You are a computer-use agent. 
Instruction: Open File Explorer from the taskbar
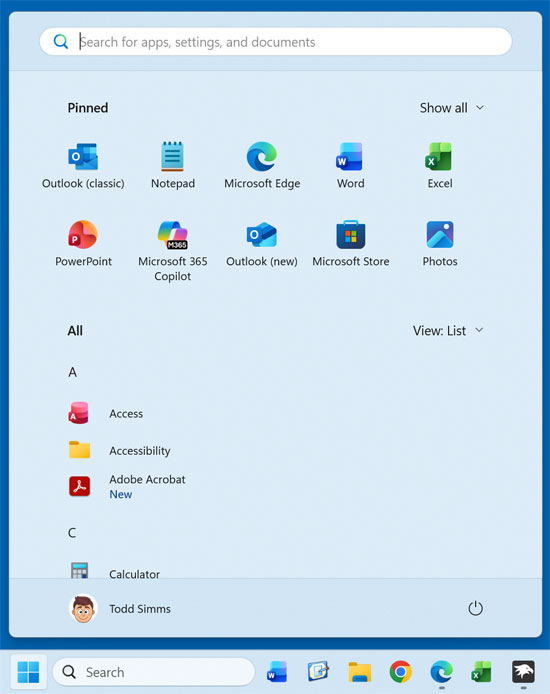(x=359, y=672)
